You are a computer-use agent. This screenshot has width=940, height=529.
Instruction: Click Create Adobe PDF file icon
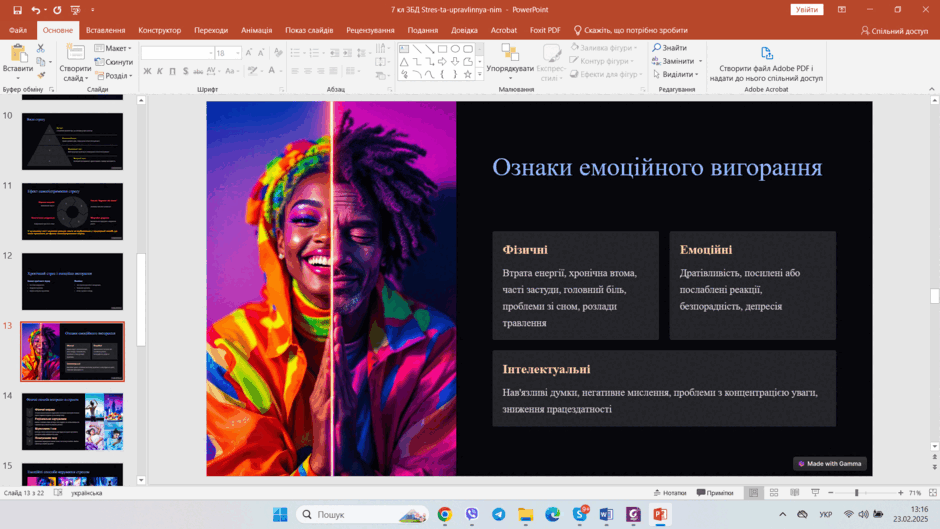[766, 53]
